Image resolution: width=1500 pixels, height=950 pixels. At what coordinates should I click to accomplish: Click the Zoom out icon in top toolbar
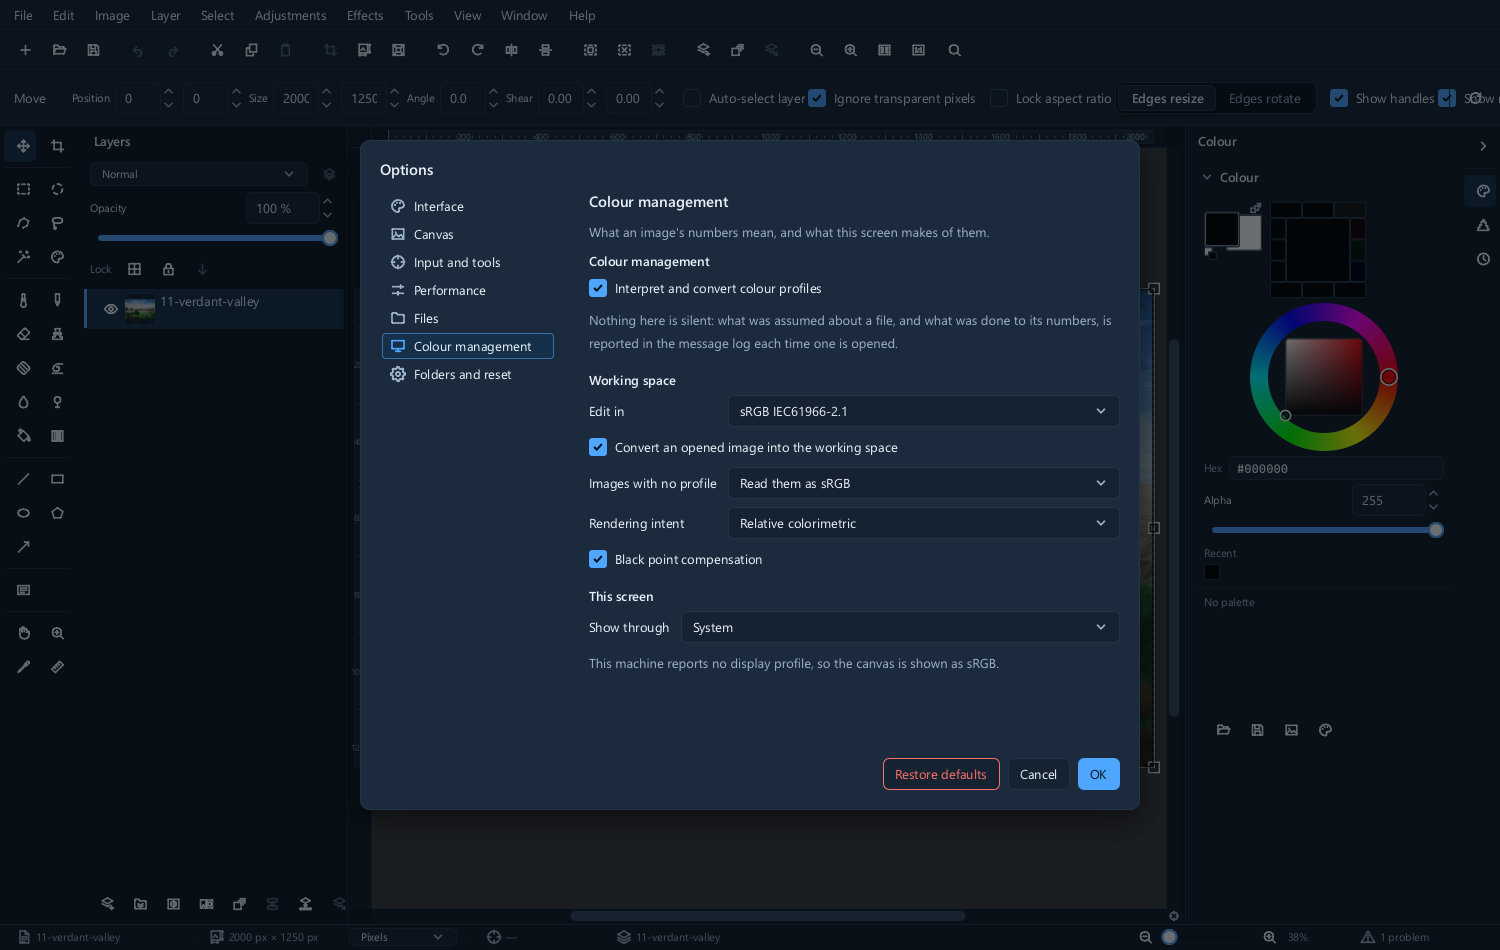click(x=816, y=50)
